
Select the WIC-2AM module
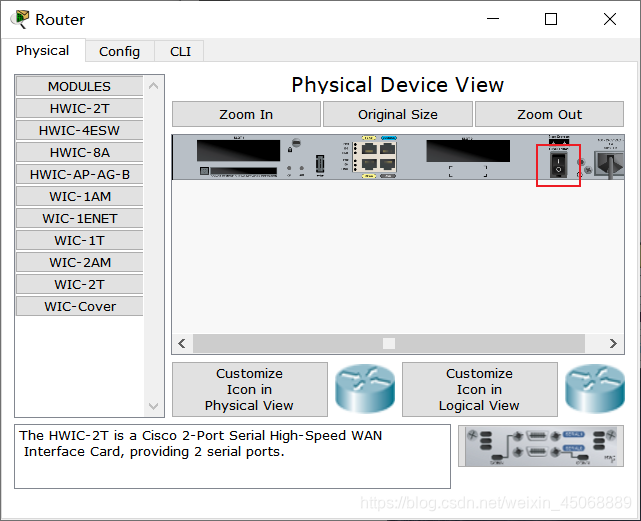[80, 263]
